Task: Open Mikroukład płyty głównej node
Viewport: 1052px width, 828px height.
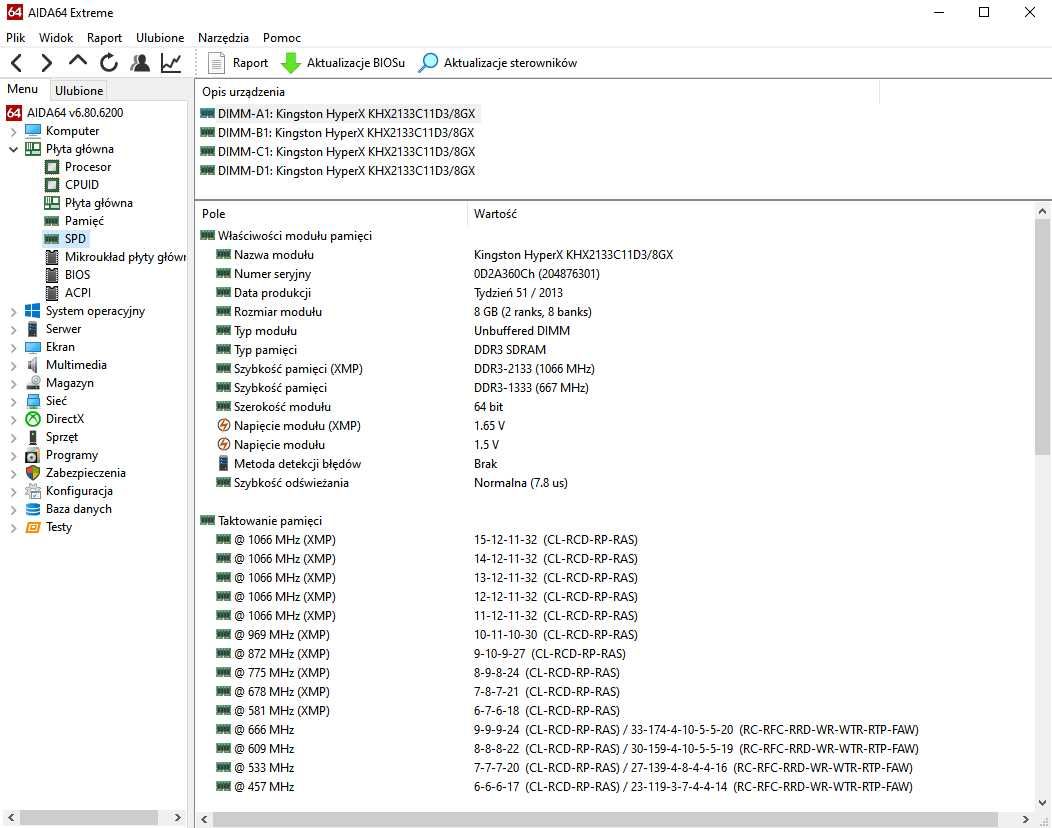Action: (125, 257)
